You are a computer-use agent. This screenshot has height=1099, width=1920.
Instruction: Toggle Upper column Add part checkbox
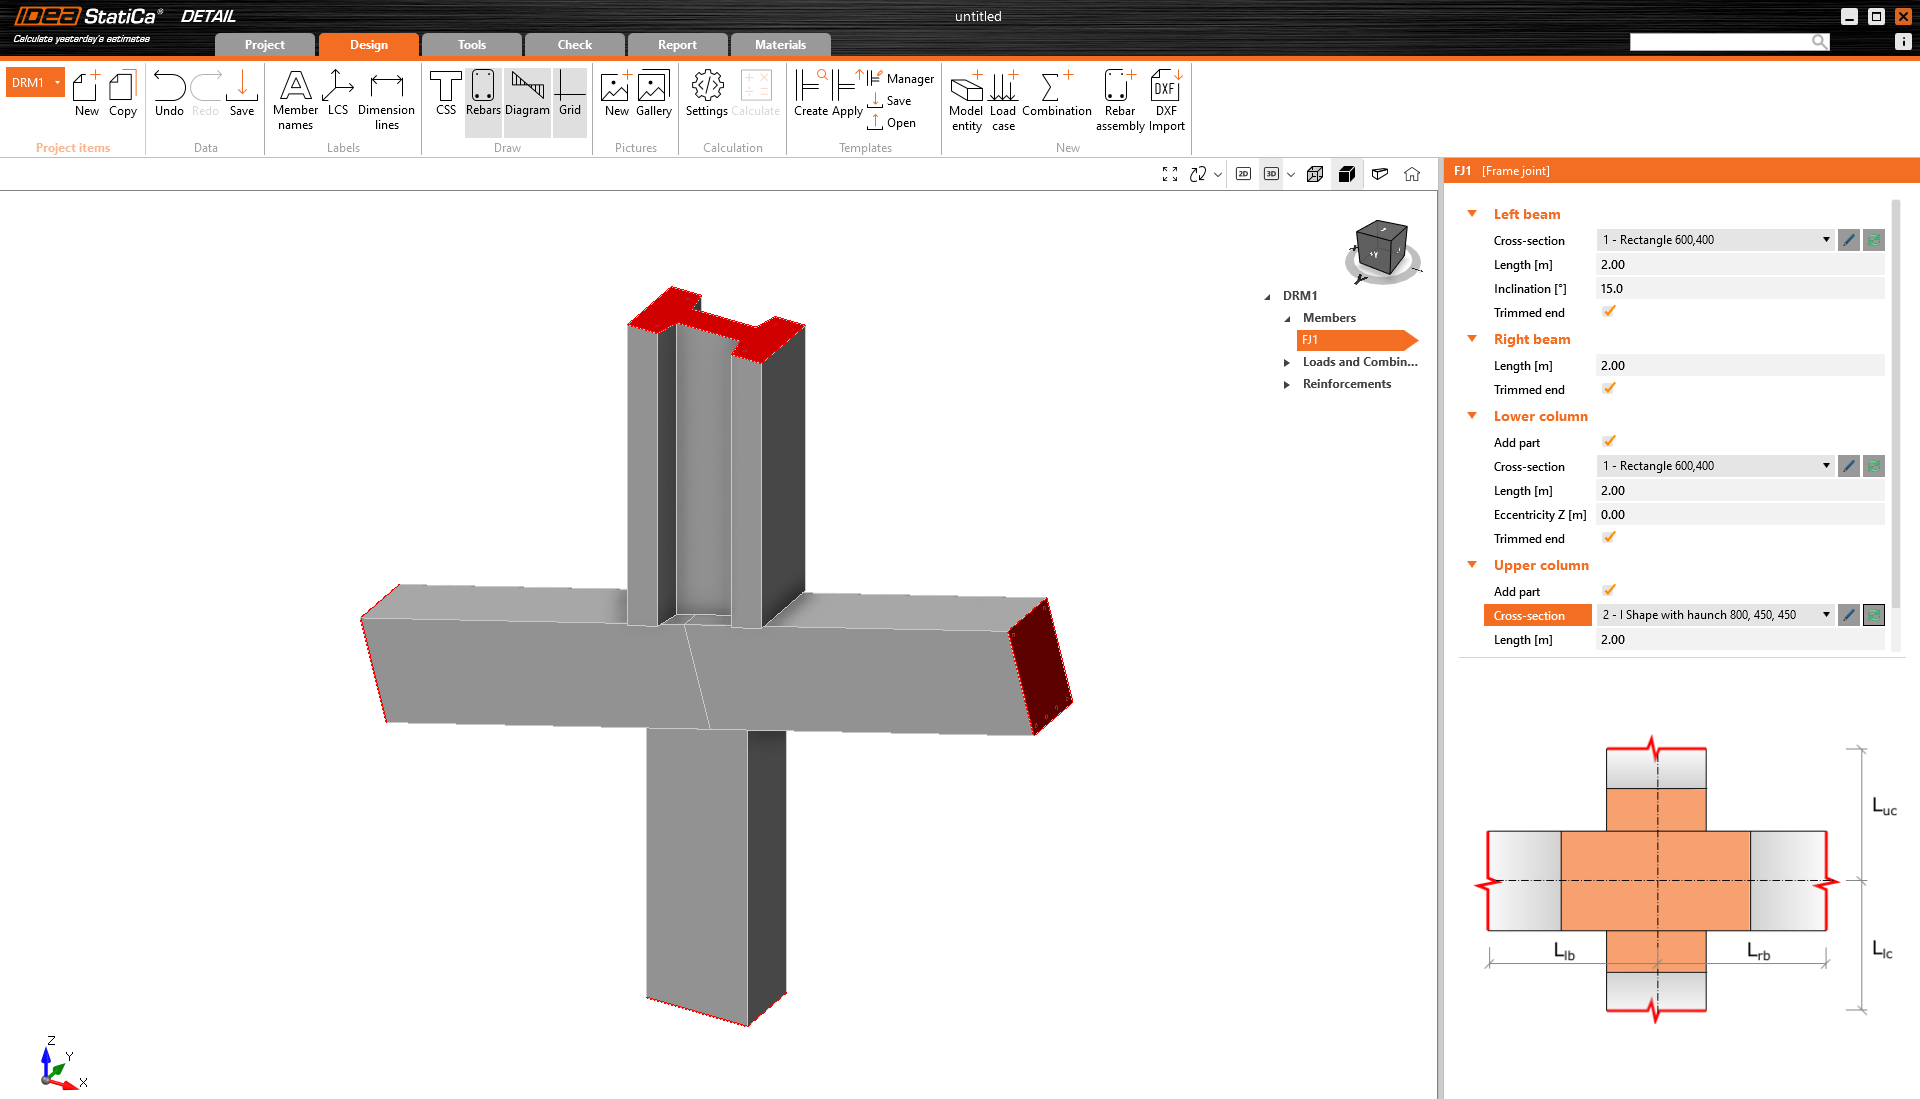point(1609,591)
